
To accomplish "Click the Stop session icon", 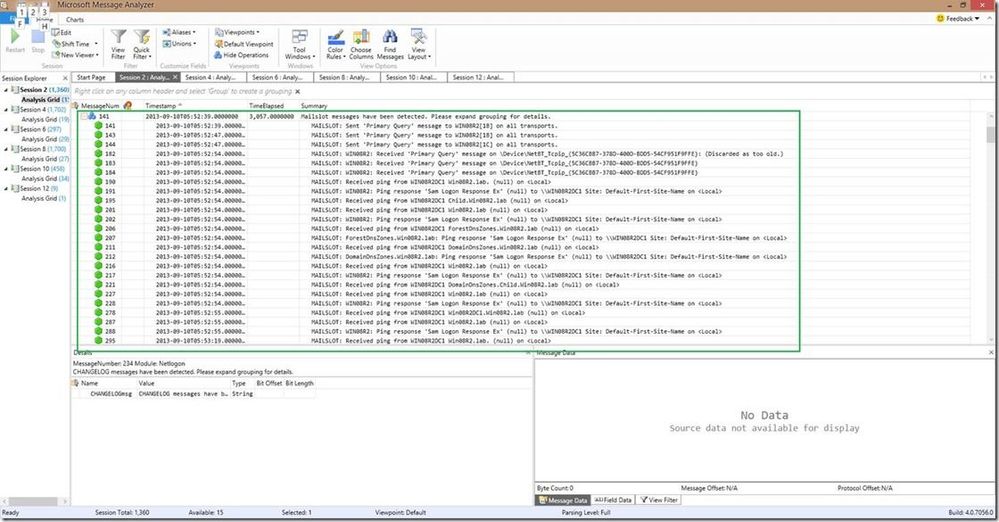I will (38, 37).
